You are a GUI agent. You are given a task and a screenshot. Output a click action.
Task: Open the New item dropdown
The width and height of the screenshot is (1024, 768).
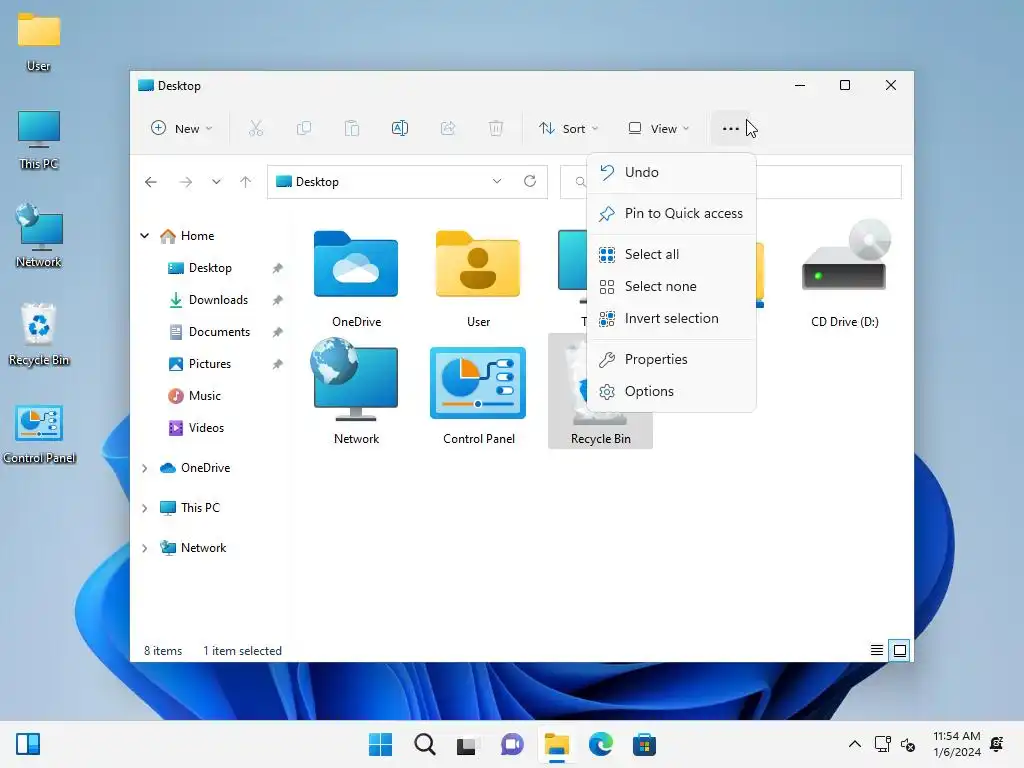pos(182,129)
